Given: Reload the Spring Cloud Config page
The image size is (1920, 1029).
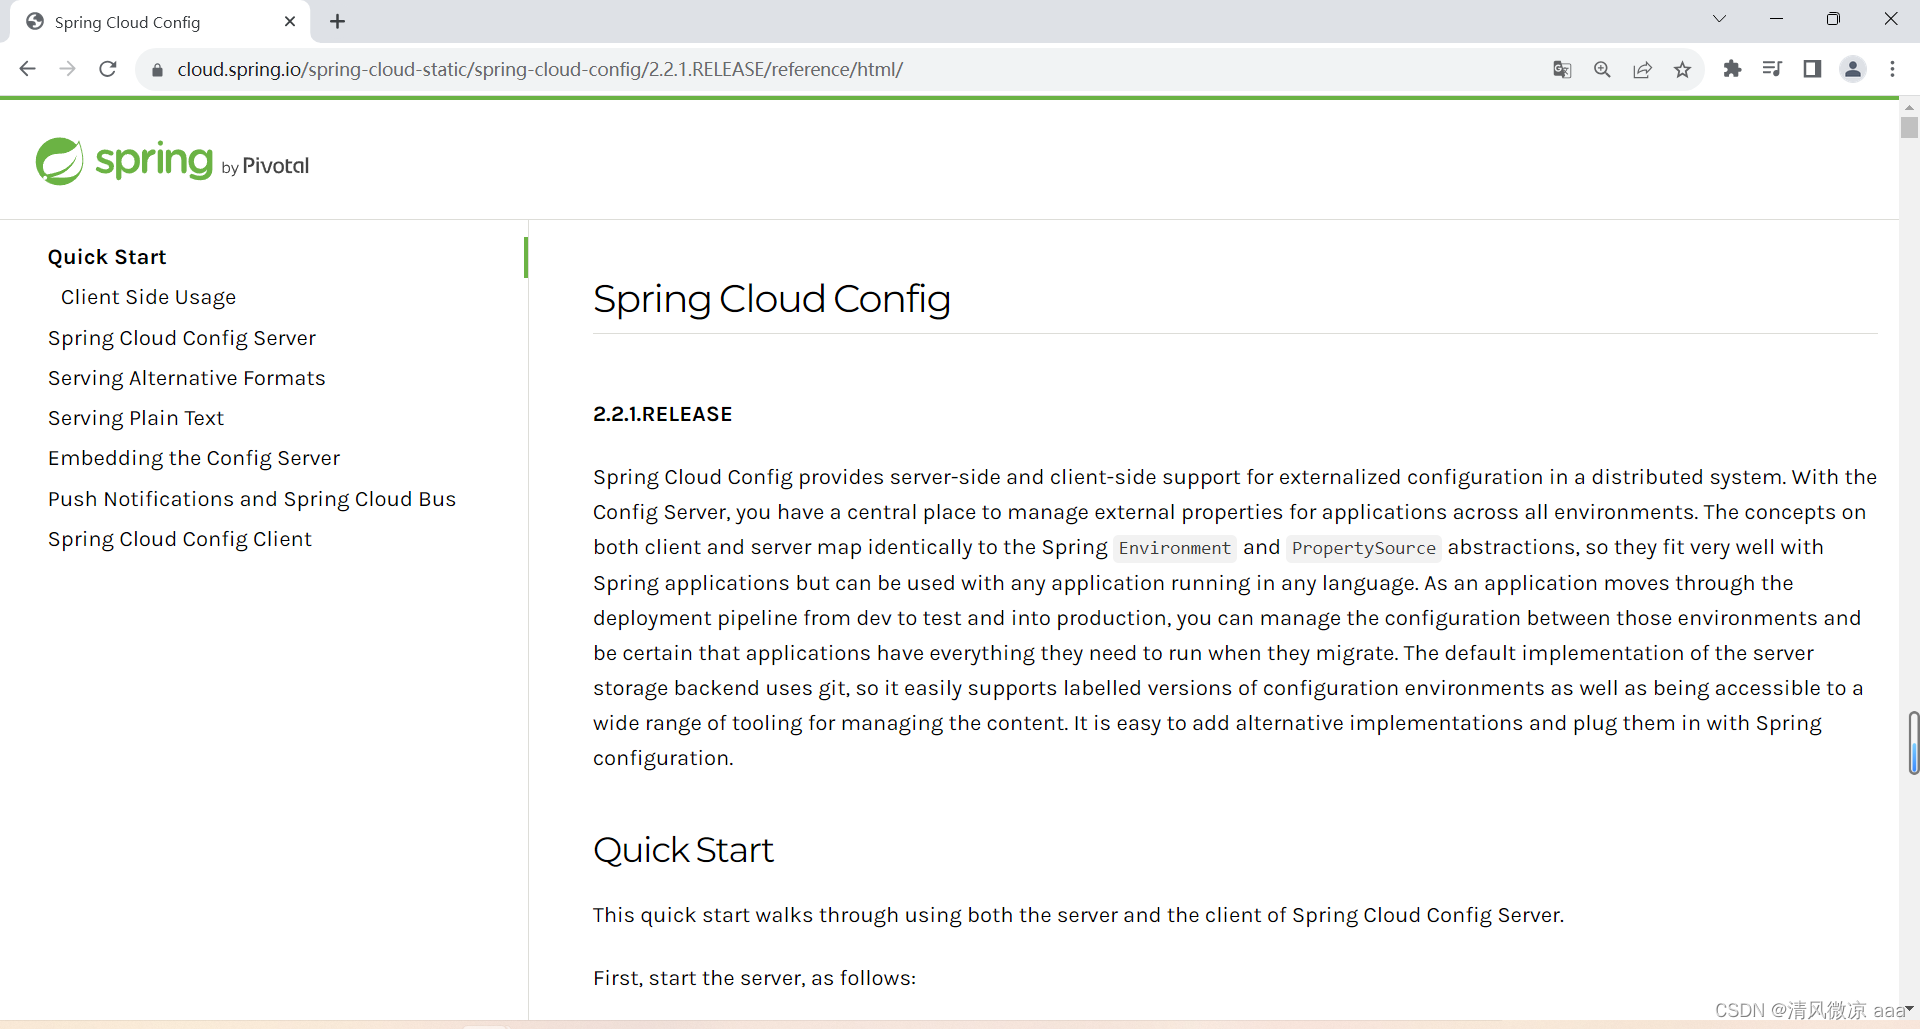Looking at the screenshot, I should coord(108,69).
